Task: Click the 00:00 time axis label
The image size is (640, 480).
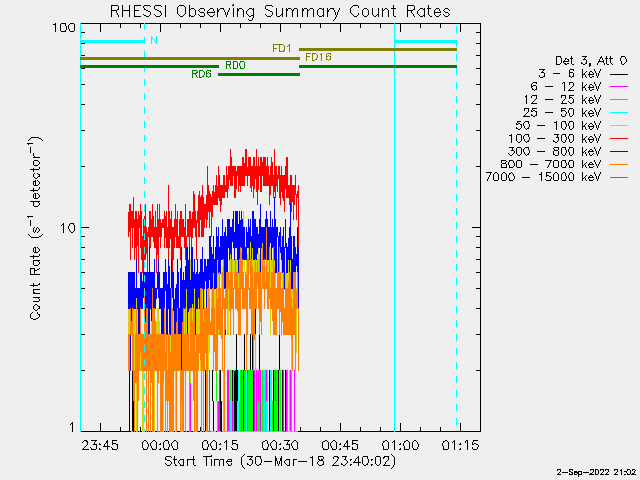Action: coord(160,445)
